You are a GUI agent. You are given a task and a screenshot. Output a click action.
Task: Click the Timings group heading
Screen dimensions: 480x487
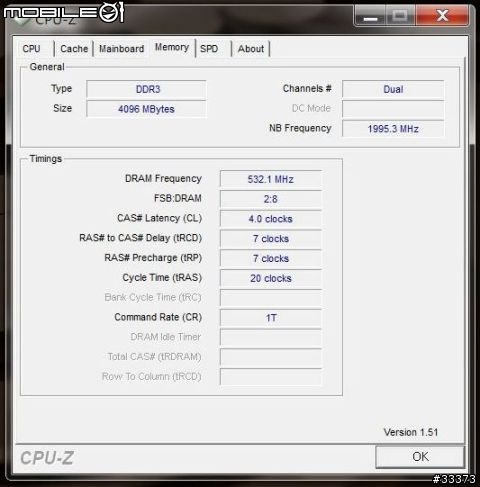tap(46, 159)
